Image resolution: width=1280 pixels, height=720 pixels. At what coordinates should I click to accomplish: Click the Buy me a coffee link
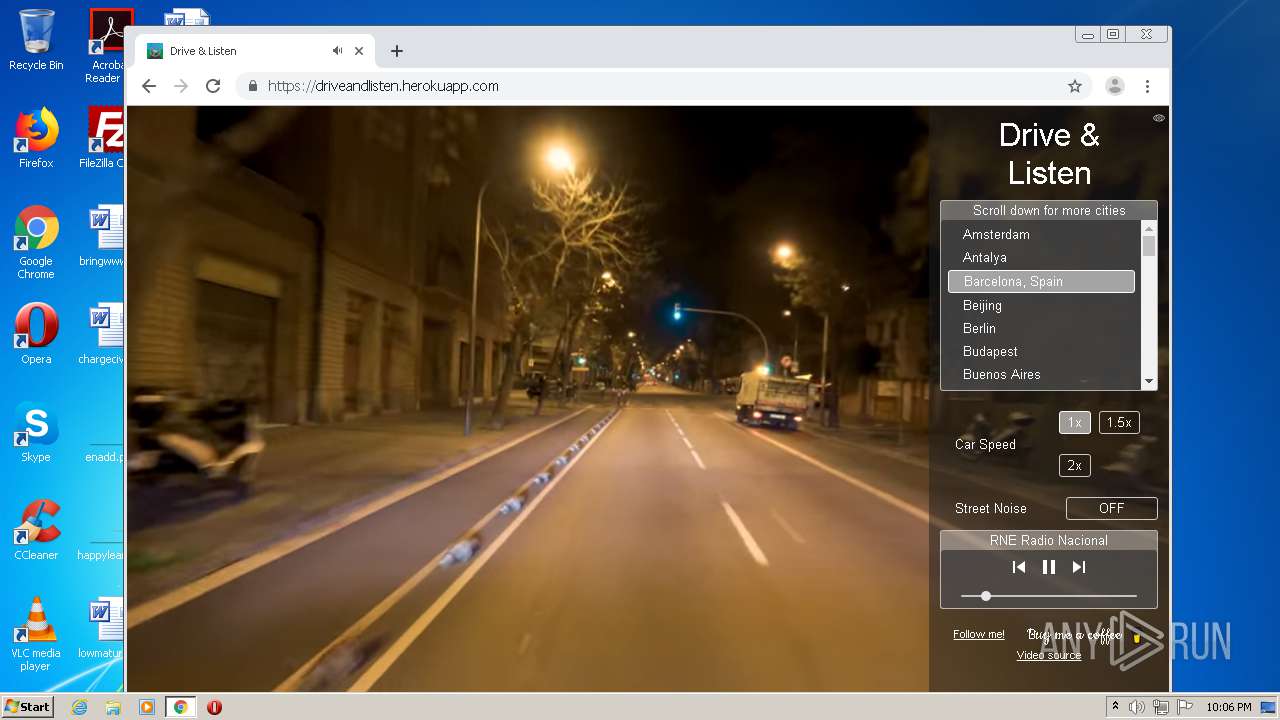click(x=1084, y=635)
